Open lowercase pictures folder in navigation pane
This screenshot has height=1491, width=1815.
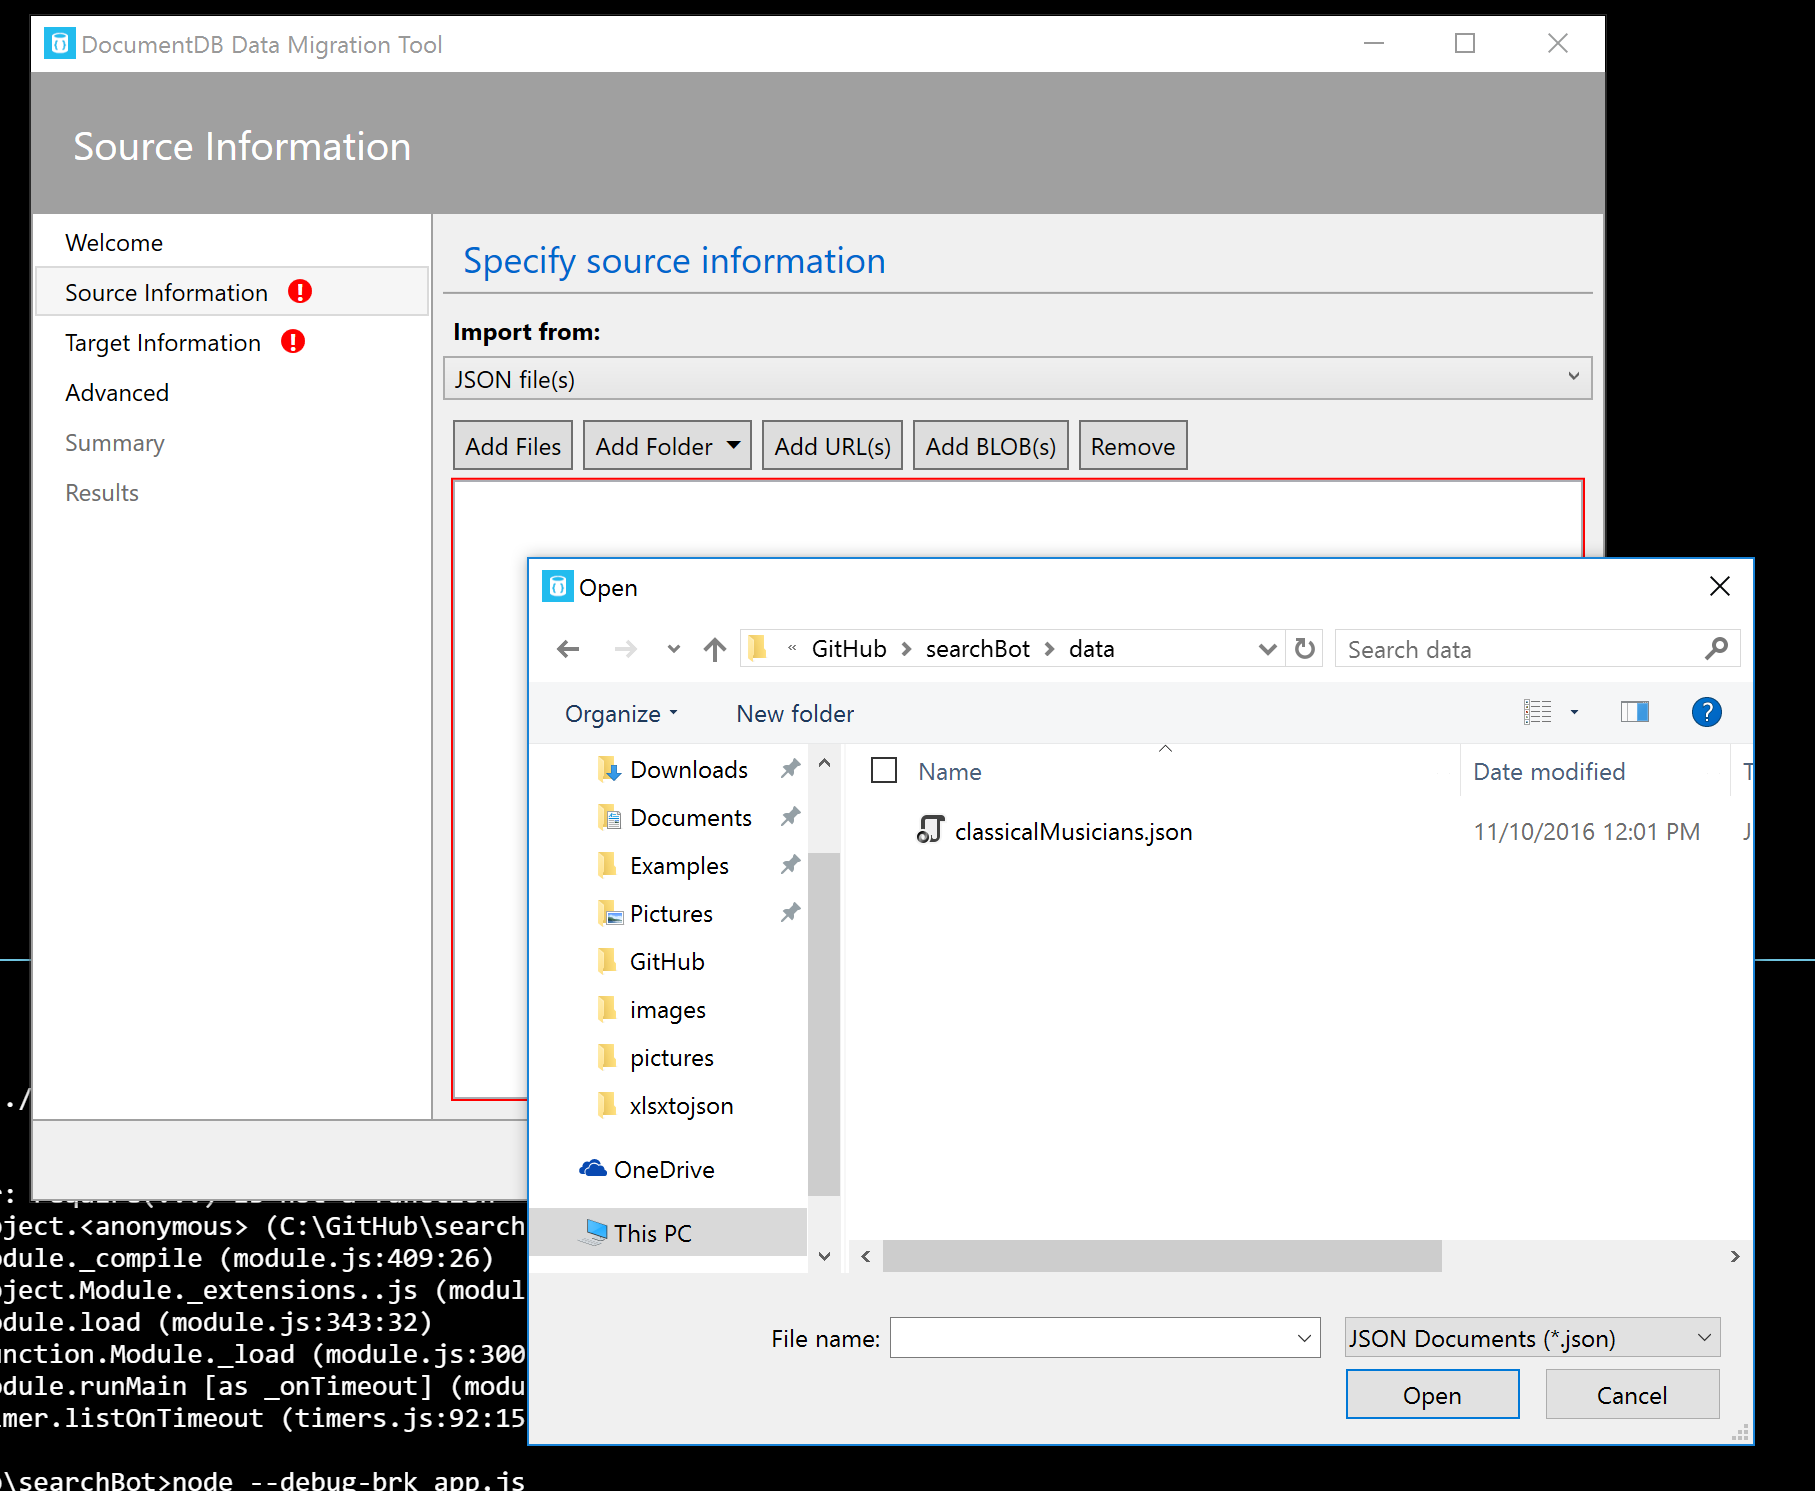pos(671,1057)
